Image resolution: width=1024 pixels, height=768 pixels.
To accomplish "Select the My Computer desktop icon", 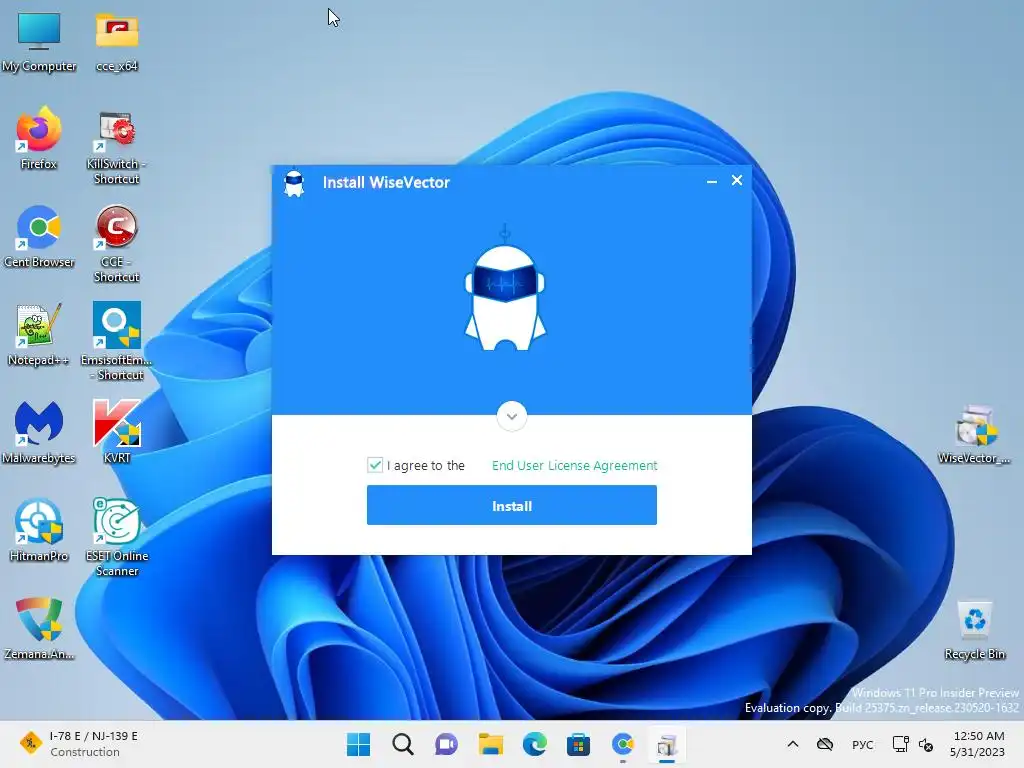I will tap(39, 42).
